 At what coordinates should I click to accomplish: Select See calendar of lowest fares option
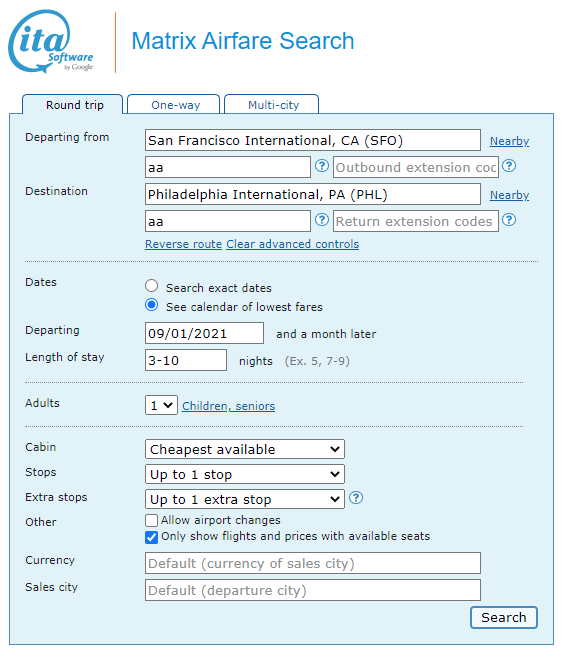pyautogui.click(x=152, y=305)
